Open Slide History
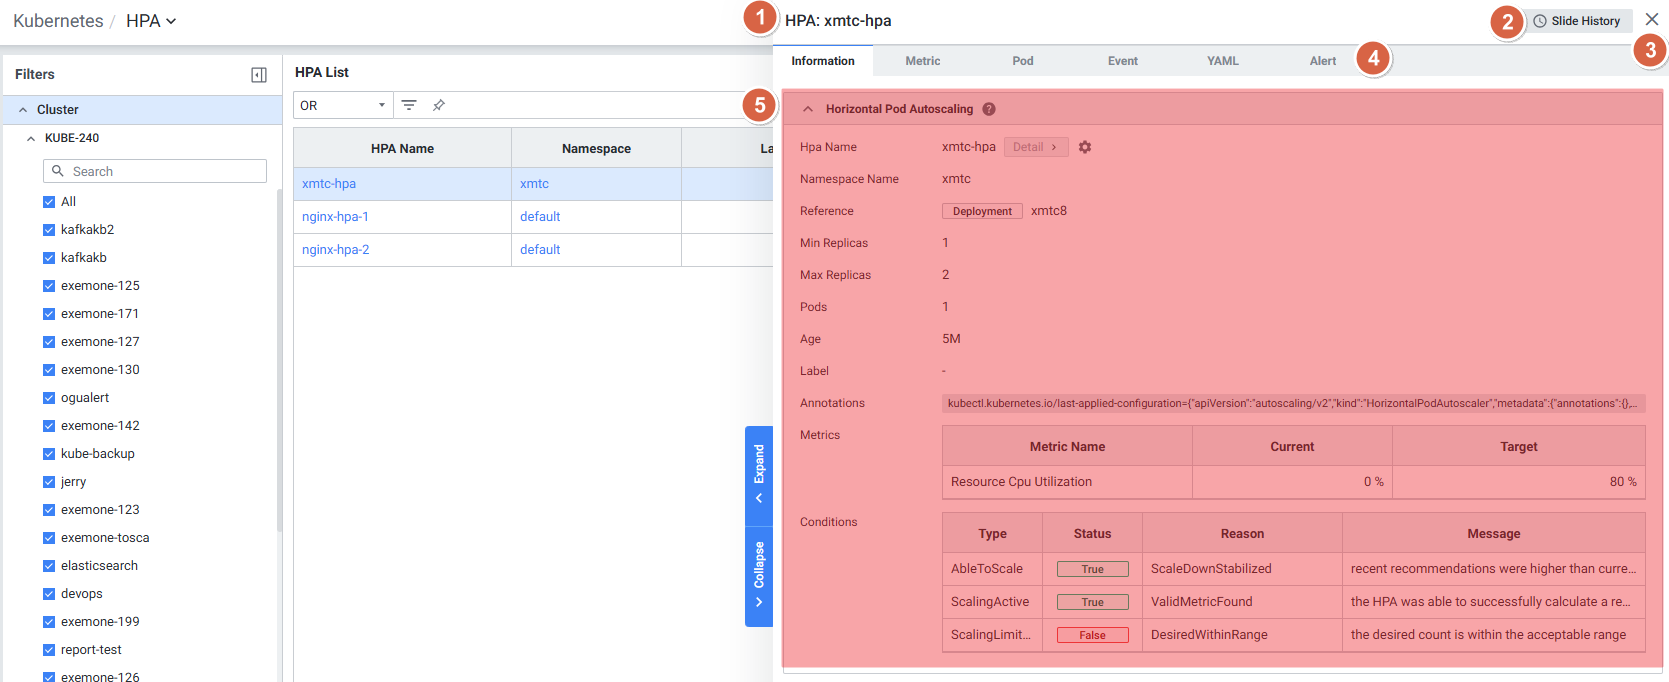The height and width of the screenshot is (682, 1669). (x=1577, y=21)
